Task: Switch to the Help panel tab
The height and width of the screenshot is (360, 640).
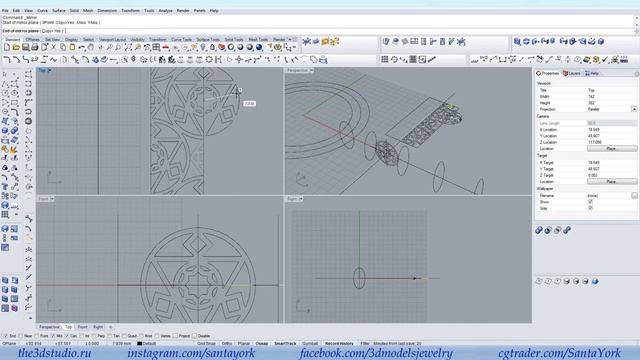Action: click(592, 73)
